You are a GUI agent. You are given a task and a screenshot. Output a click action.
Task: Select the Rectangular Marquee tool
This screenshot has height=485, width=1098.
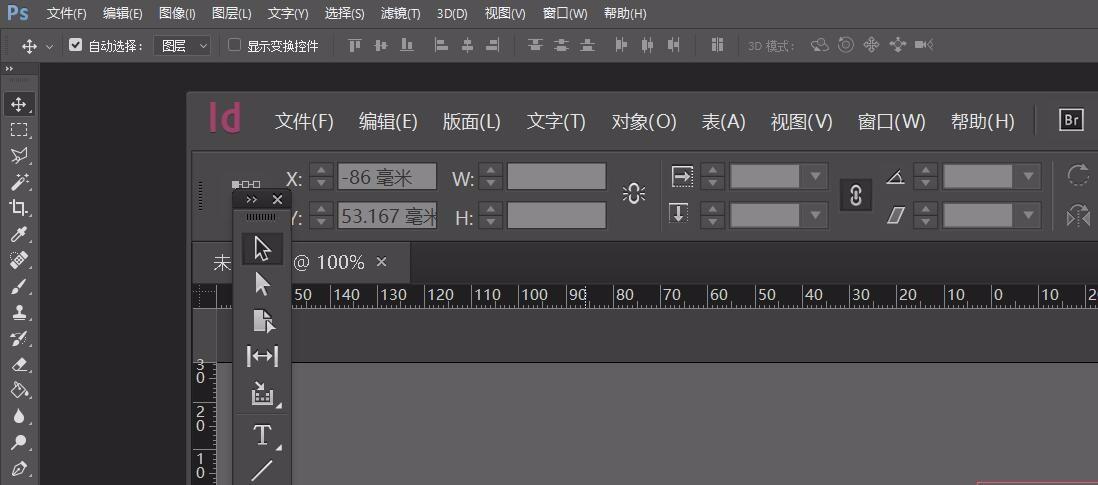coord(19,130)
